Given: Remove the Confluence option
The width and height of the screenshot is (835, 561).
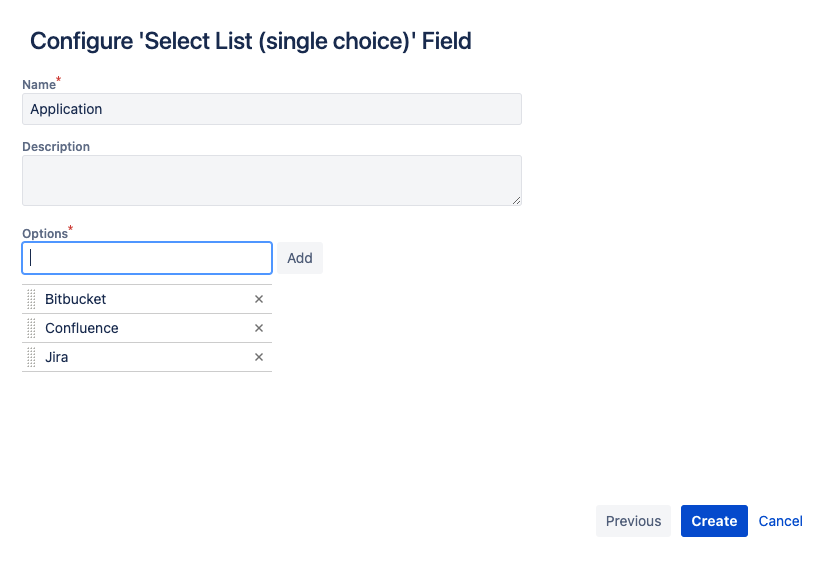Looking at the screenshot, I should click(259, 328).
